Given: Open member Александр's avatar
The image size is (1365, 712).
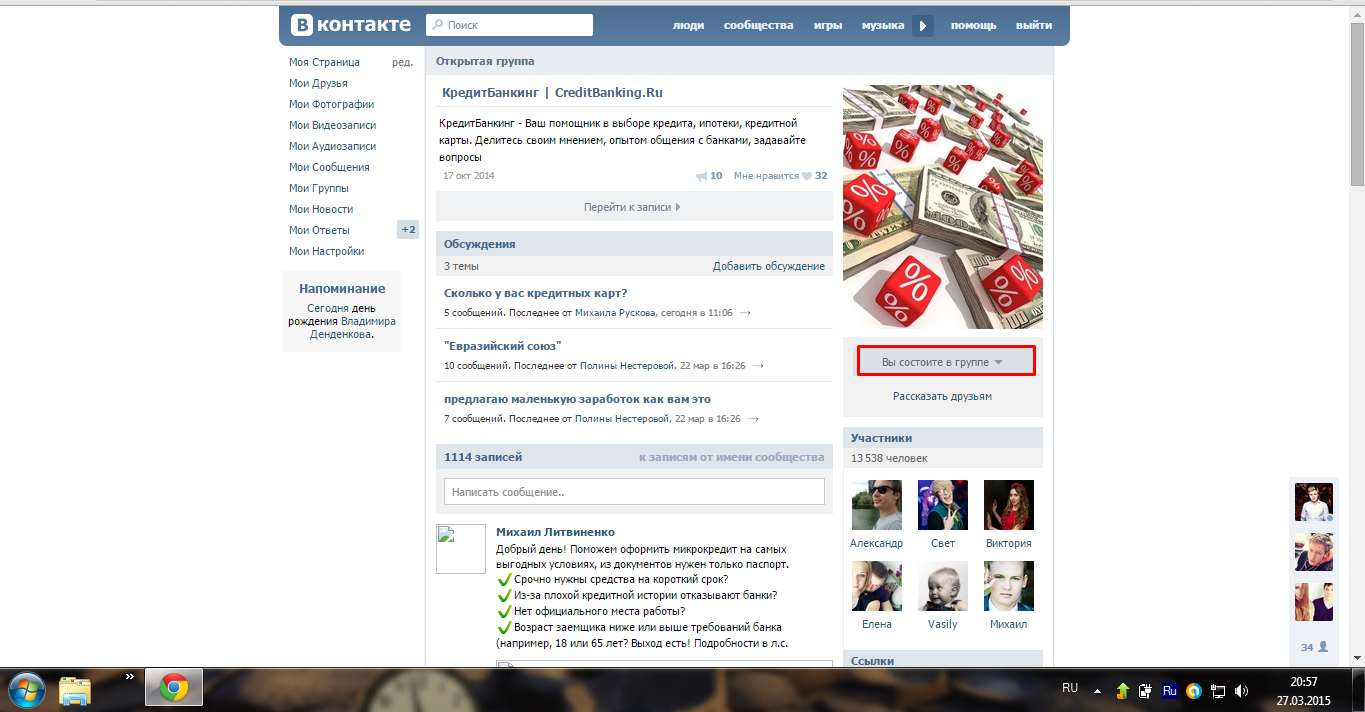Looking at the screenshot, I should click(x=876, y=505).
